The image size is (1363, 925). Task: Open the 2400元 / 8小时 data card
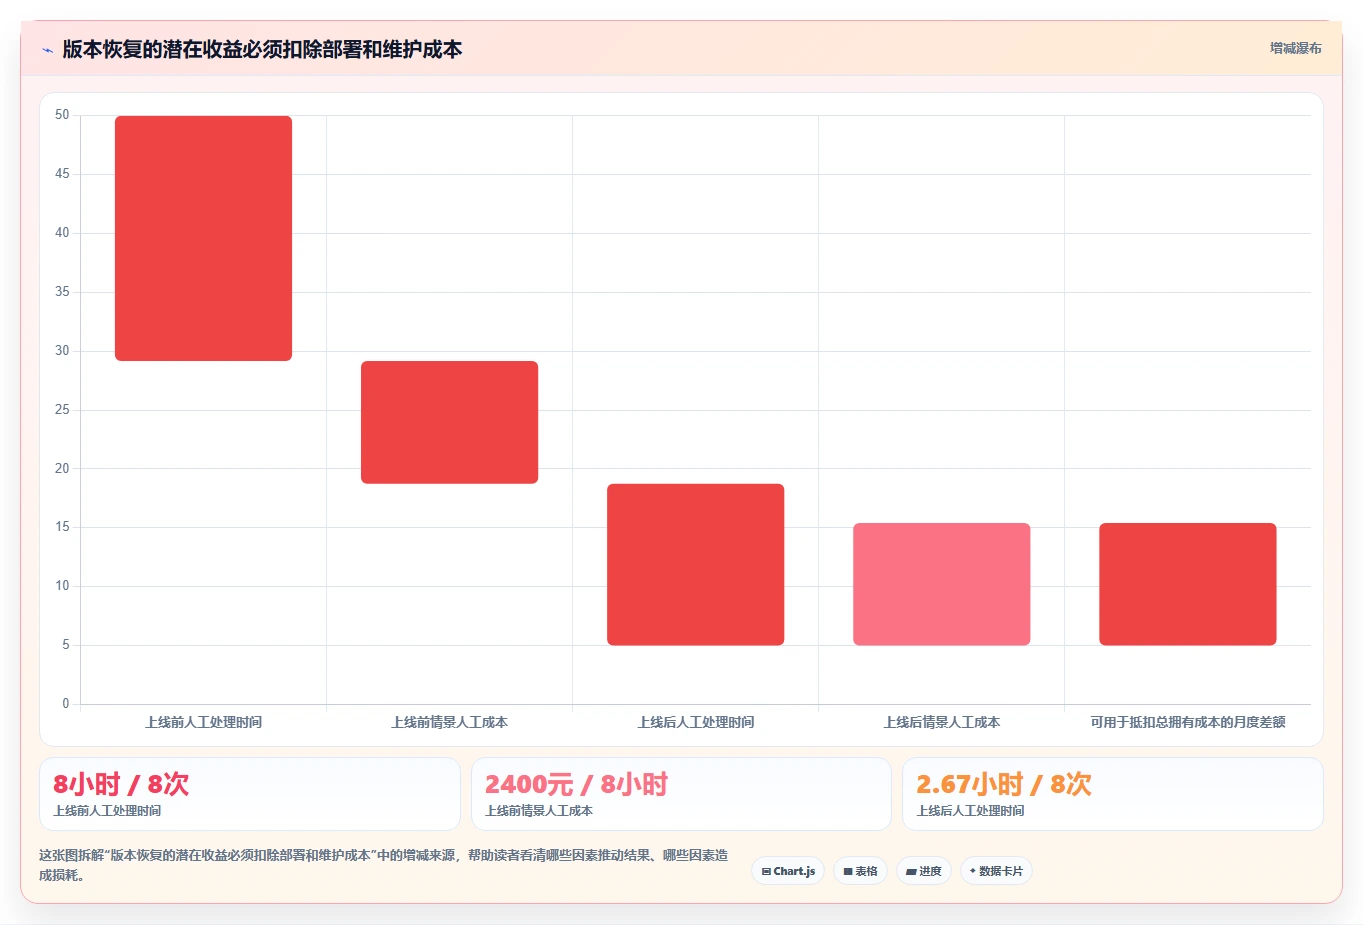(x=681, y=794)
